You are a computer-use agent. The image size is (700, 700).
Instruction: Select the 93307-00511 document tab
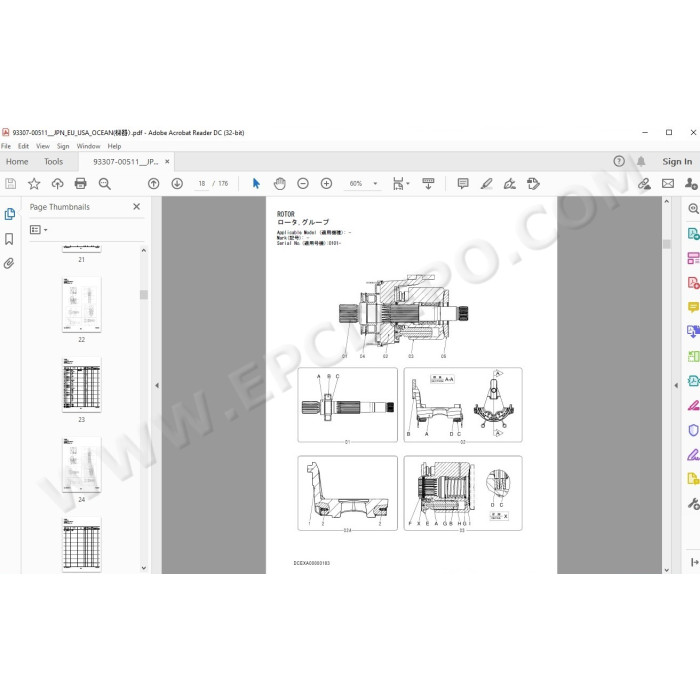[125, 162]
